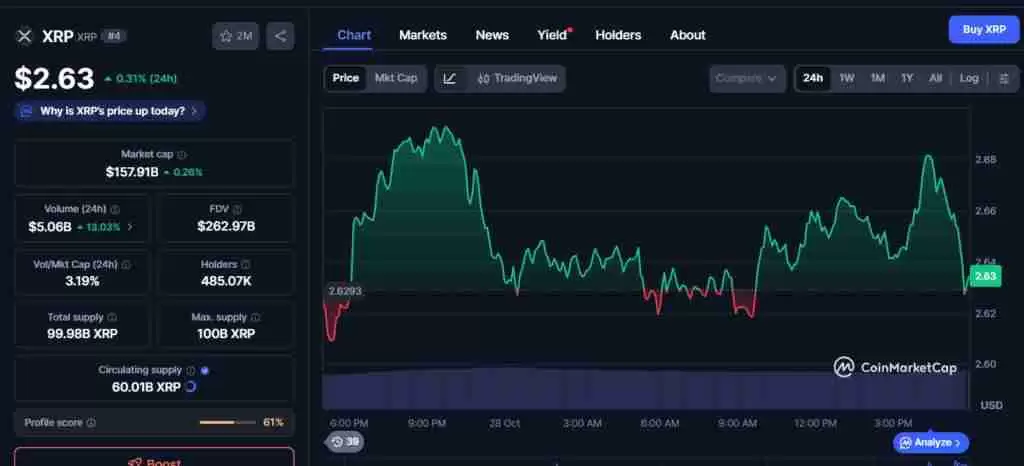The image size is (1024, 466).
Task: Click Market cap info icon
Action: (x=182, y=155)
